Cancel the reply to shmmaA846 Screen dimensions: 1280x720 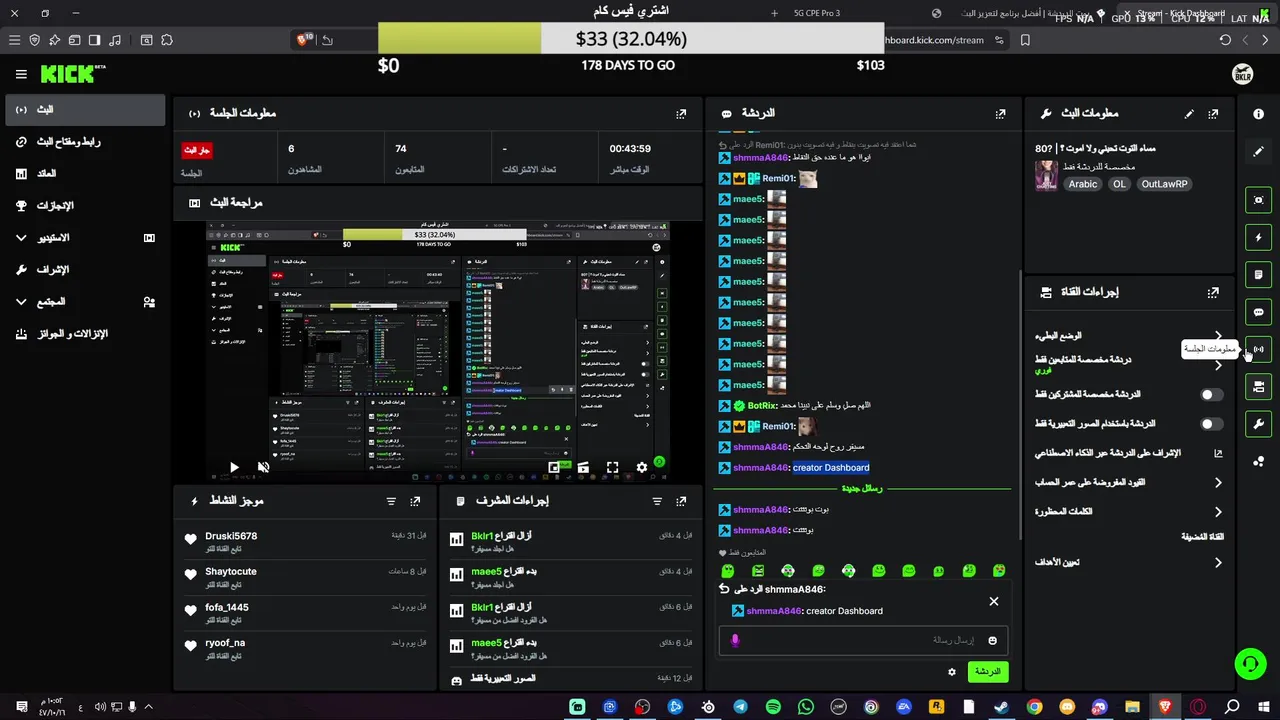coord(994,601)
